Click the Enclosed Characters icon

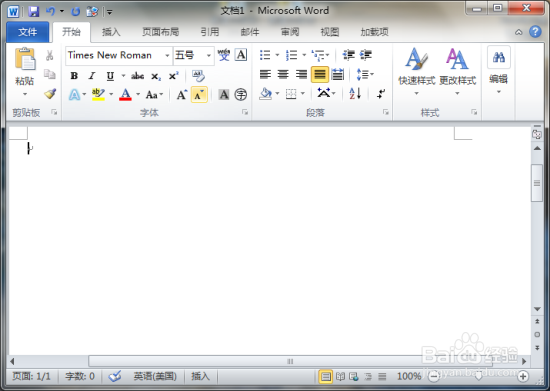[241, 94]
